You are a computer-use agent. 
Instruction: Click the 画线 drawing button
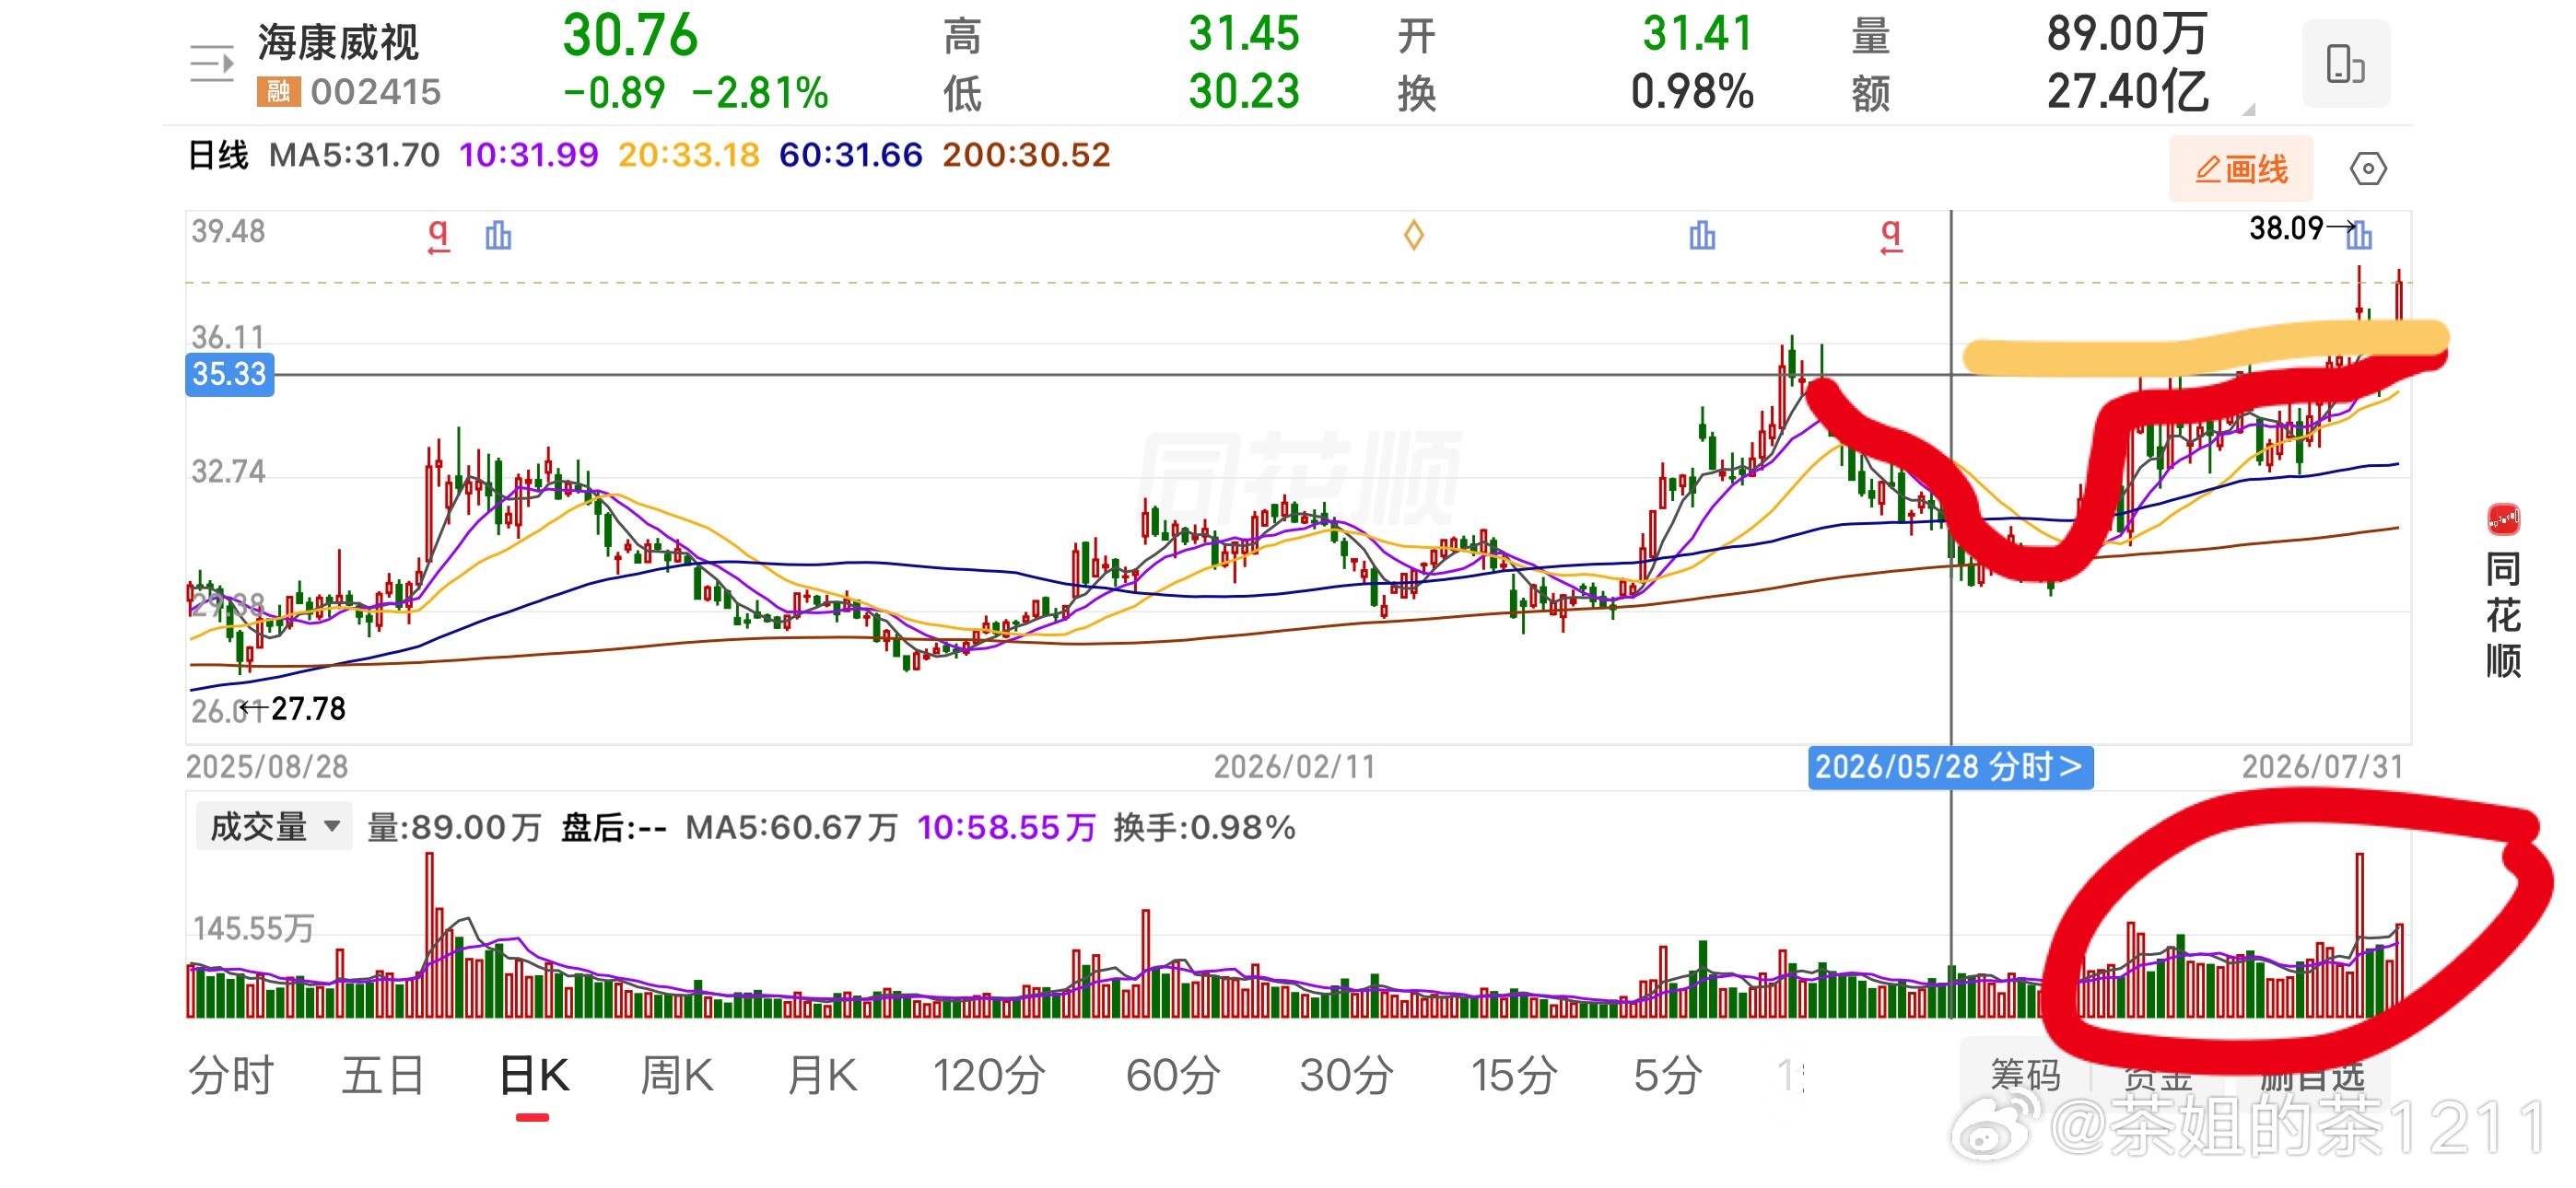pos(2241,169)
